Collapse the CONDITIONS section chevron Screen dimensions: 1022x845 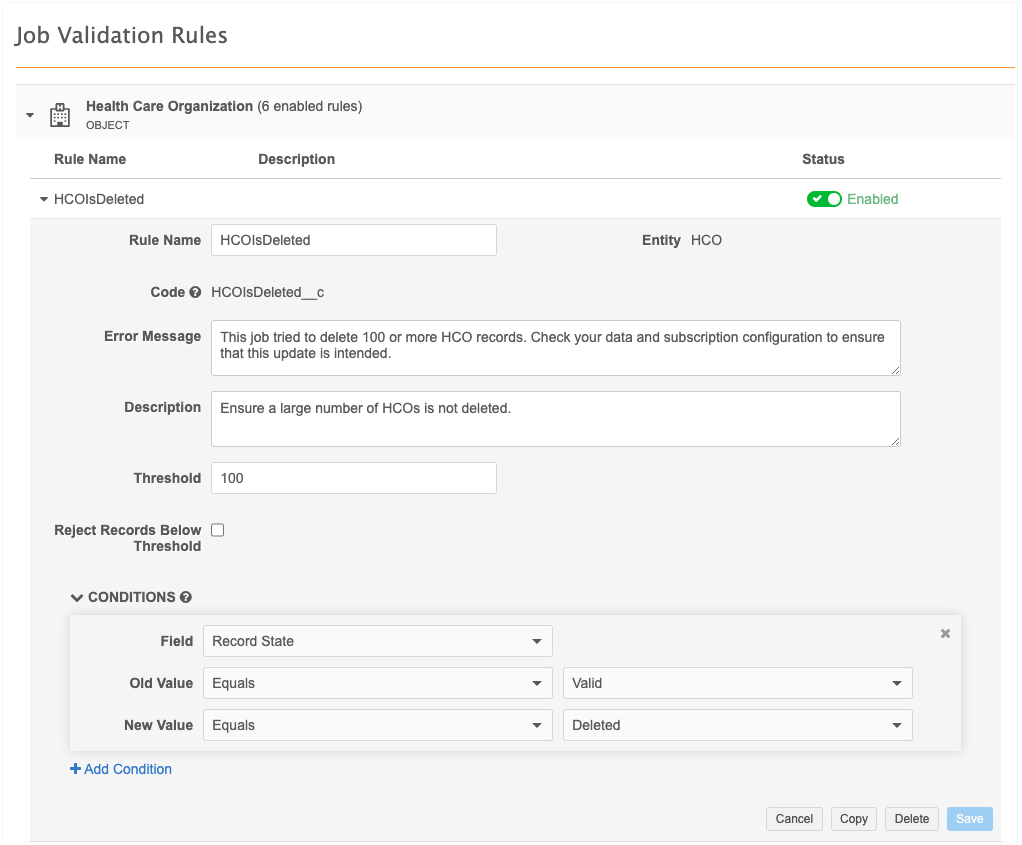point(77,597)
